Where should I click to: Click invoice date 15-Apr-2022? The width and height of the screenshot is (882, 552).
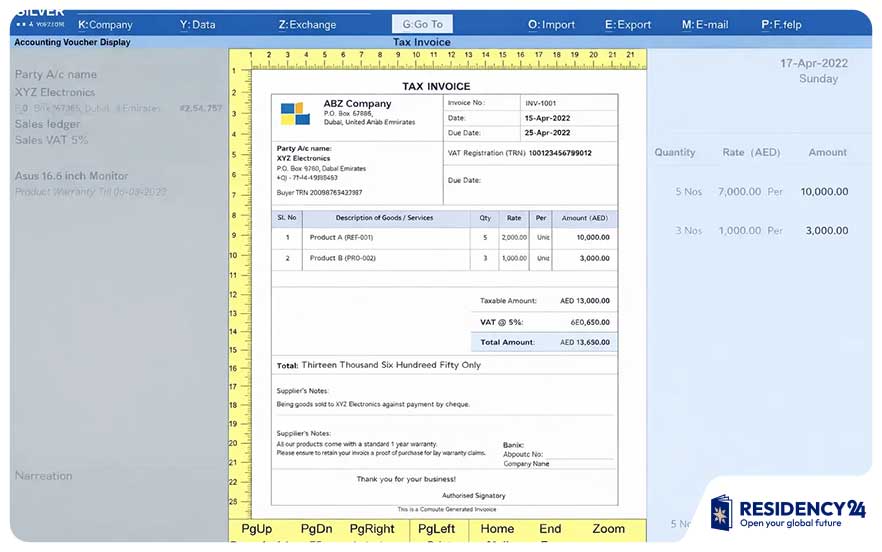[547, 118]
